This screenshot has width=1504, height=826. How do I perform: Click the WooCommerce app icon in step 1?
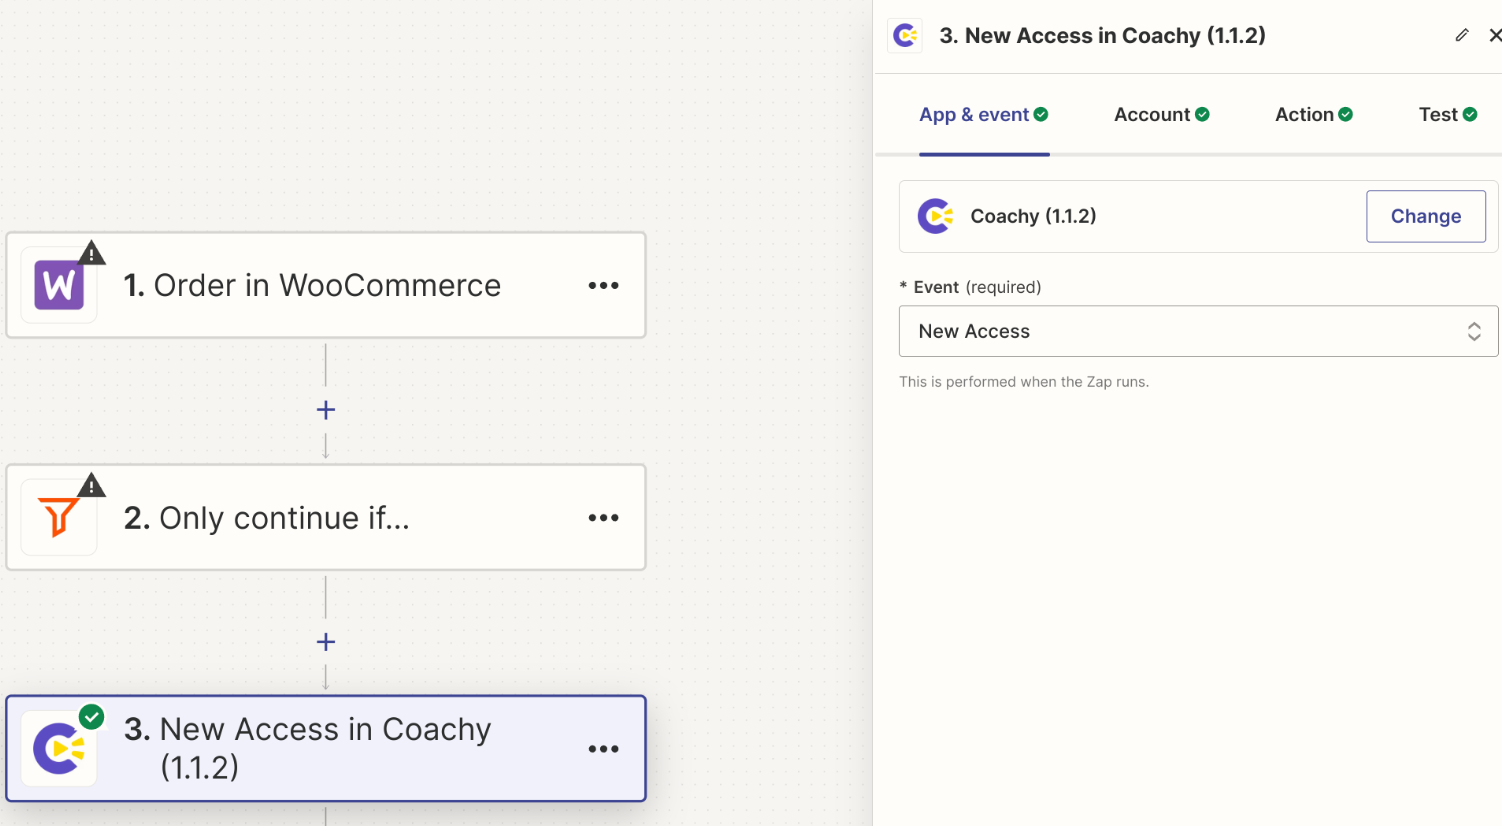(x=59, y=285)
